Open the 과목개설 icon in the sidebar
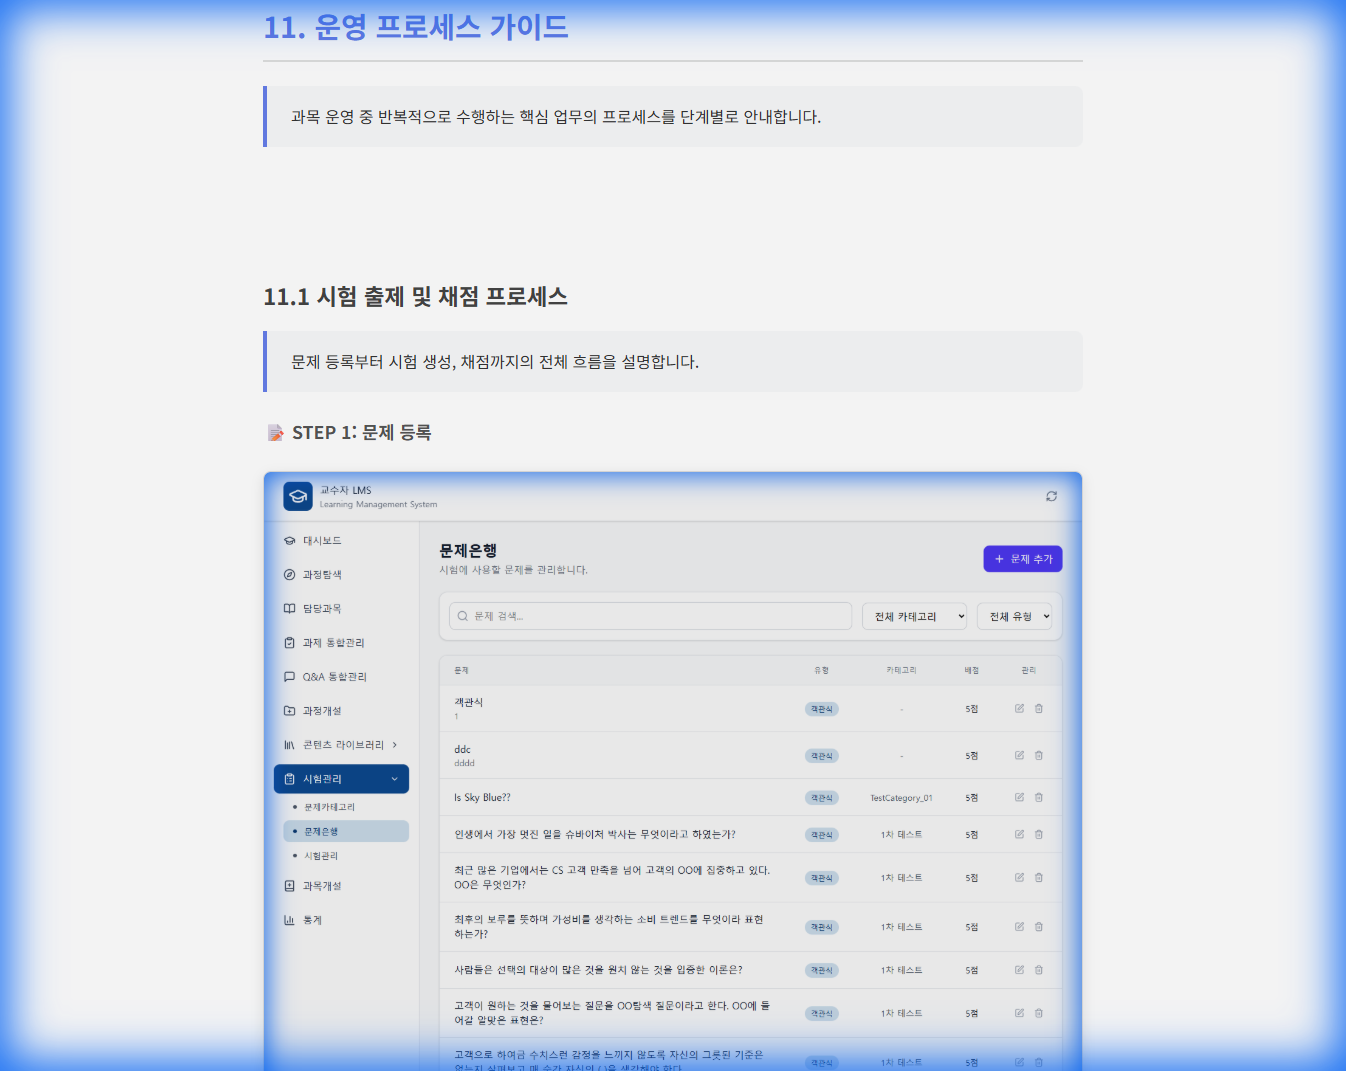The width and height of the screenshot is (1346, 1071). point(288,885)
